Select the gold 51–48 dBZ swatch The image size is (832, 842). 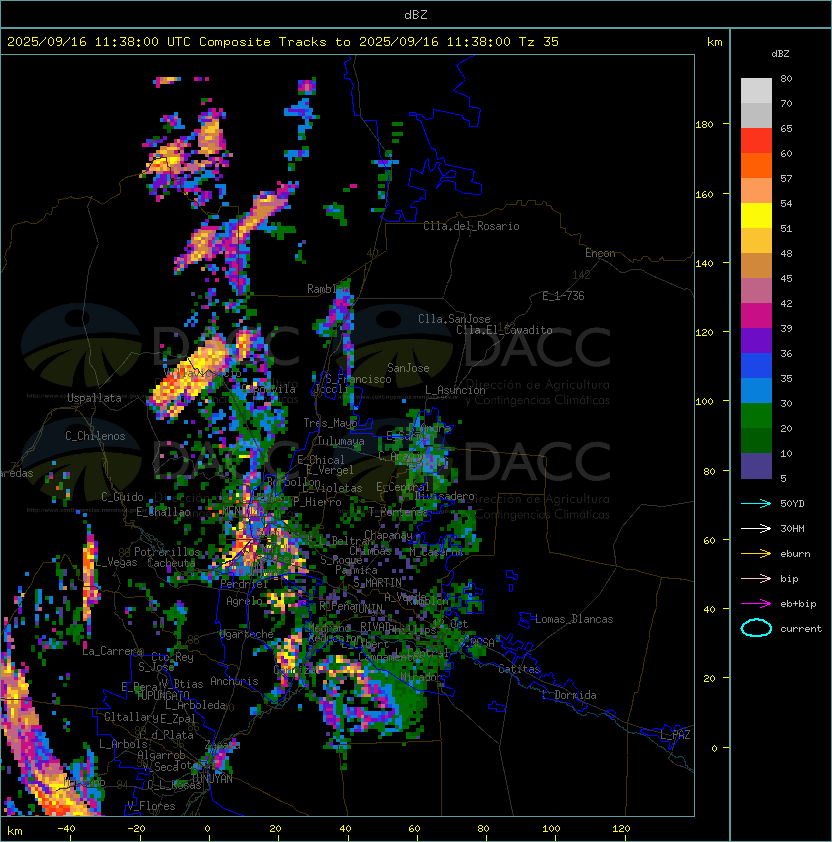[x=756, y=241]
